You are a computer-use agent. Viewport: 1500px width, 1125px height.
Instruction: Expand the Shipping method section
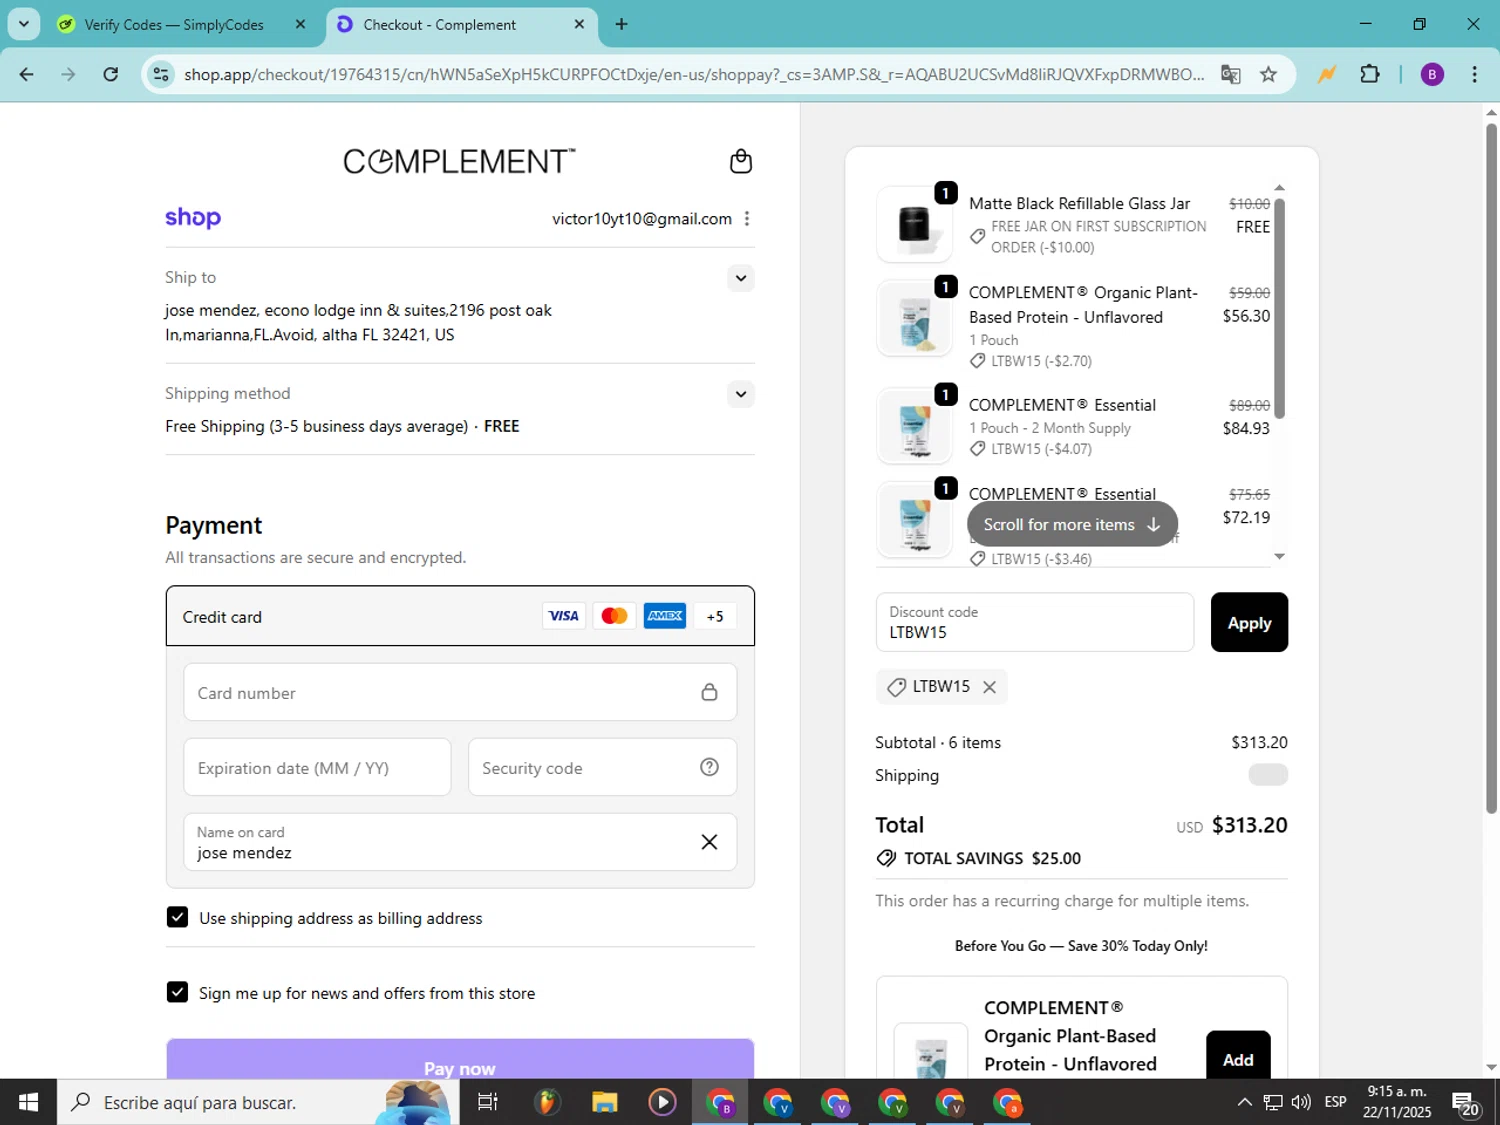(740, 394)
